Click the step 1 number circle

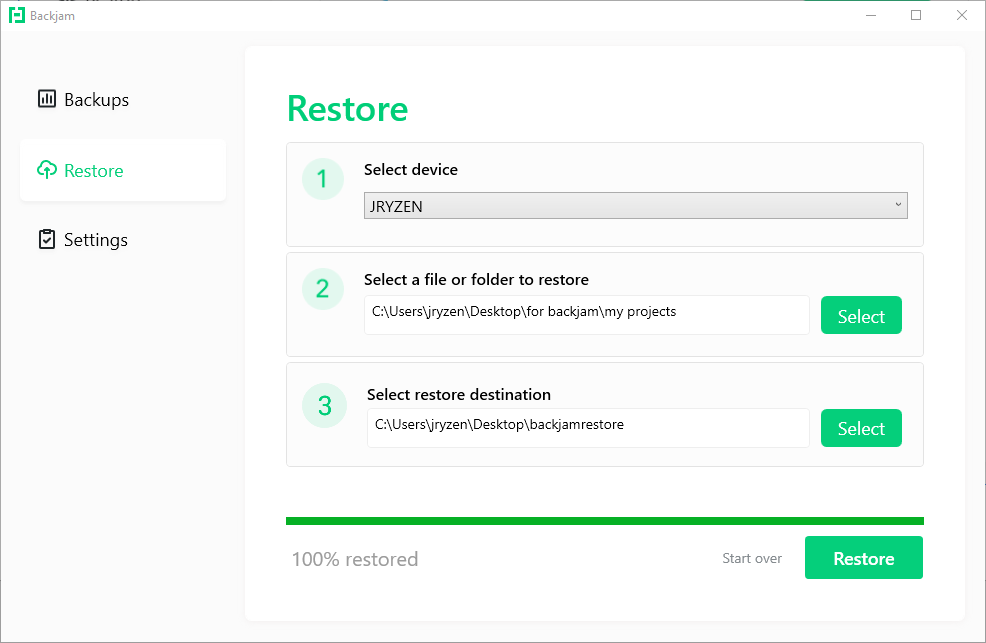[322, 179]
